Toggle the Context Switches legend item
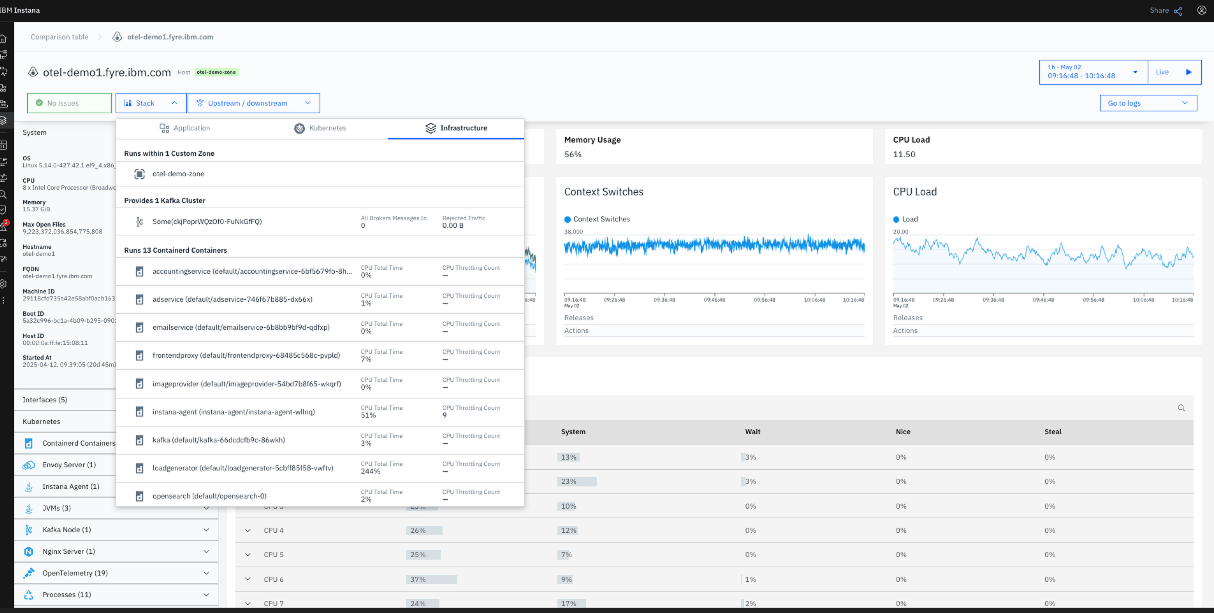This screenshot has height=613, width=1214. coord(598,218)
